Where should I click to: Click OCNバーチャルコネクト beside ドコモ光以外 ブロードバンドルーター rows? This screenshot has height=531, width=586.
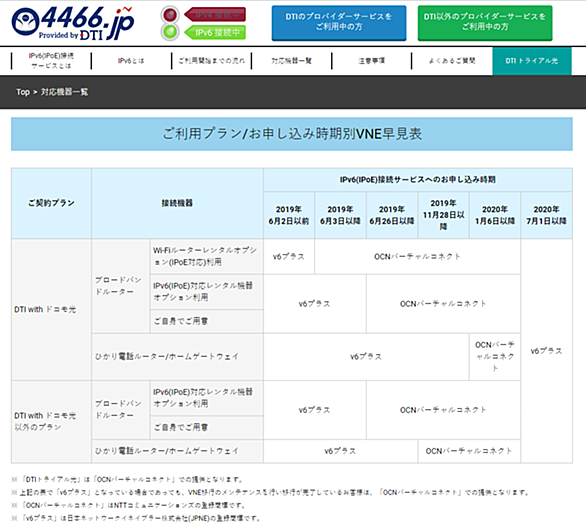point(443,410)
